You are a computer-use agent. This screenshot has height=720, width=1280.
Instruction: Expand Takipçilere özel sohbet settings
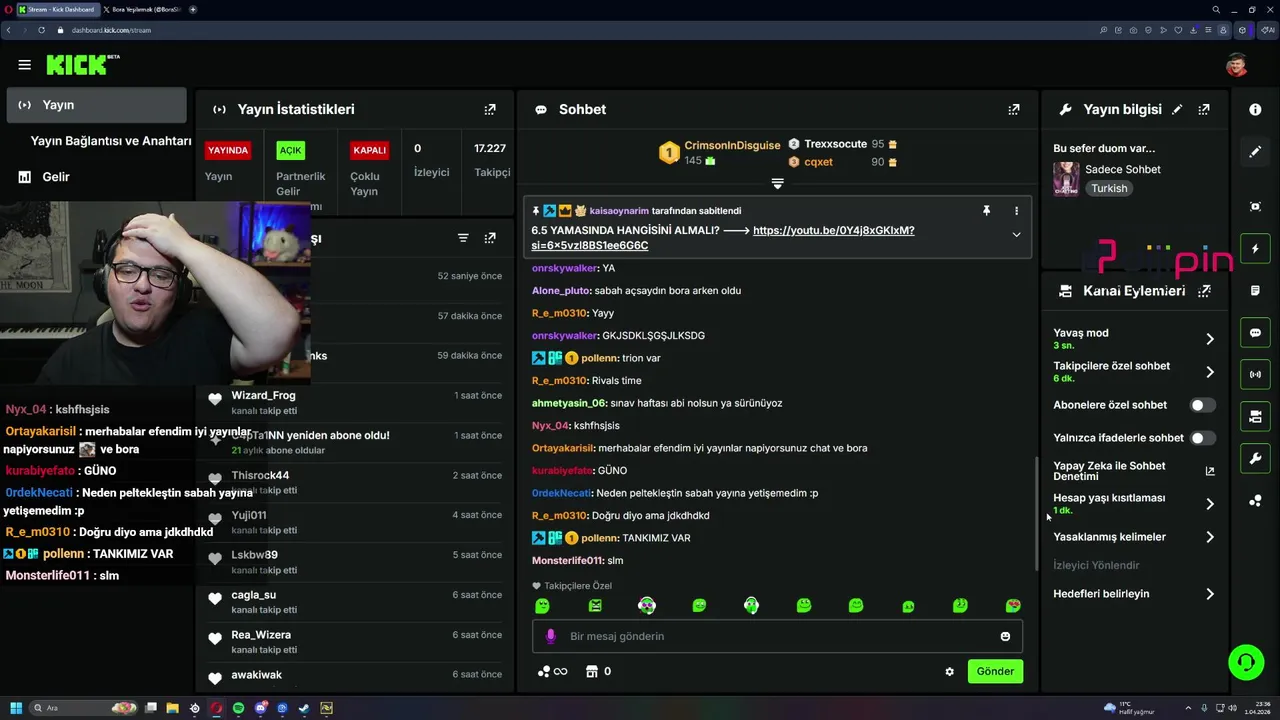pos(1209,372)
